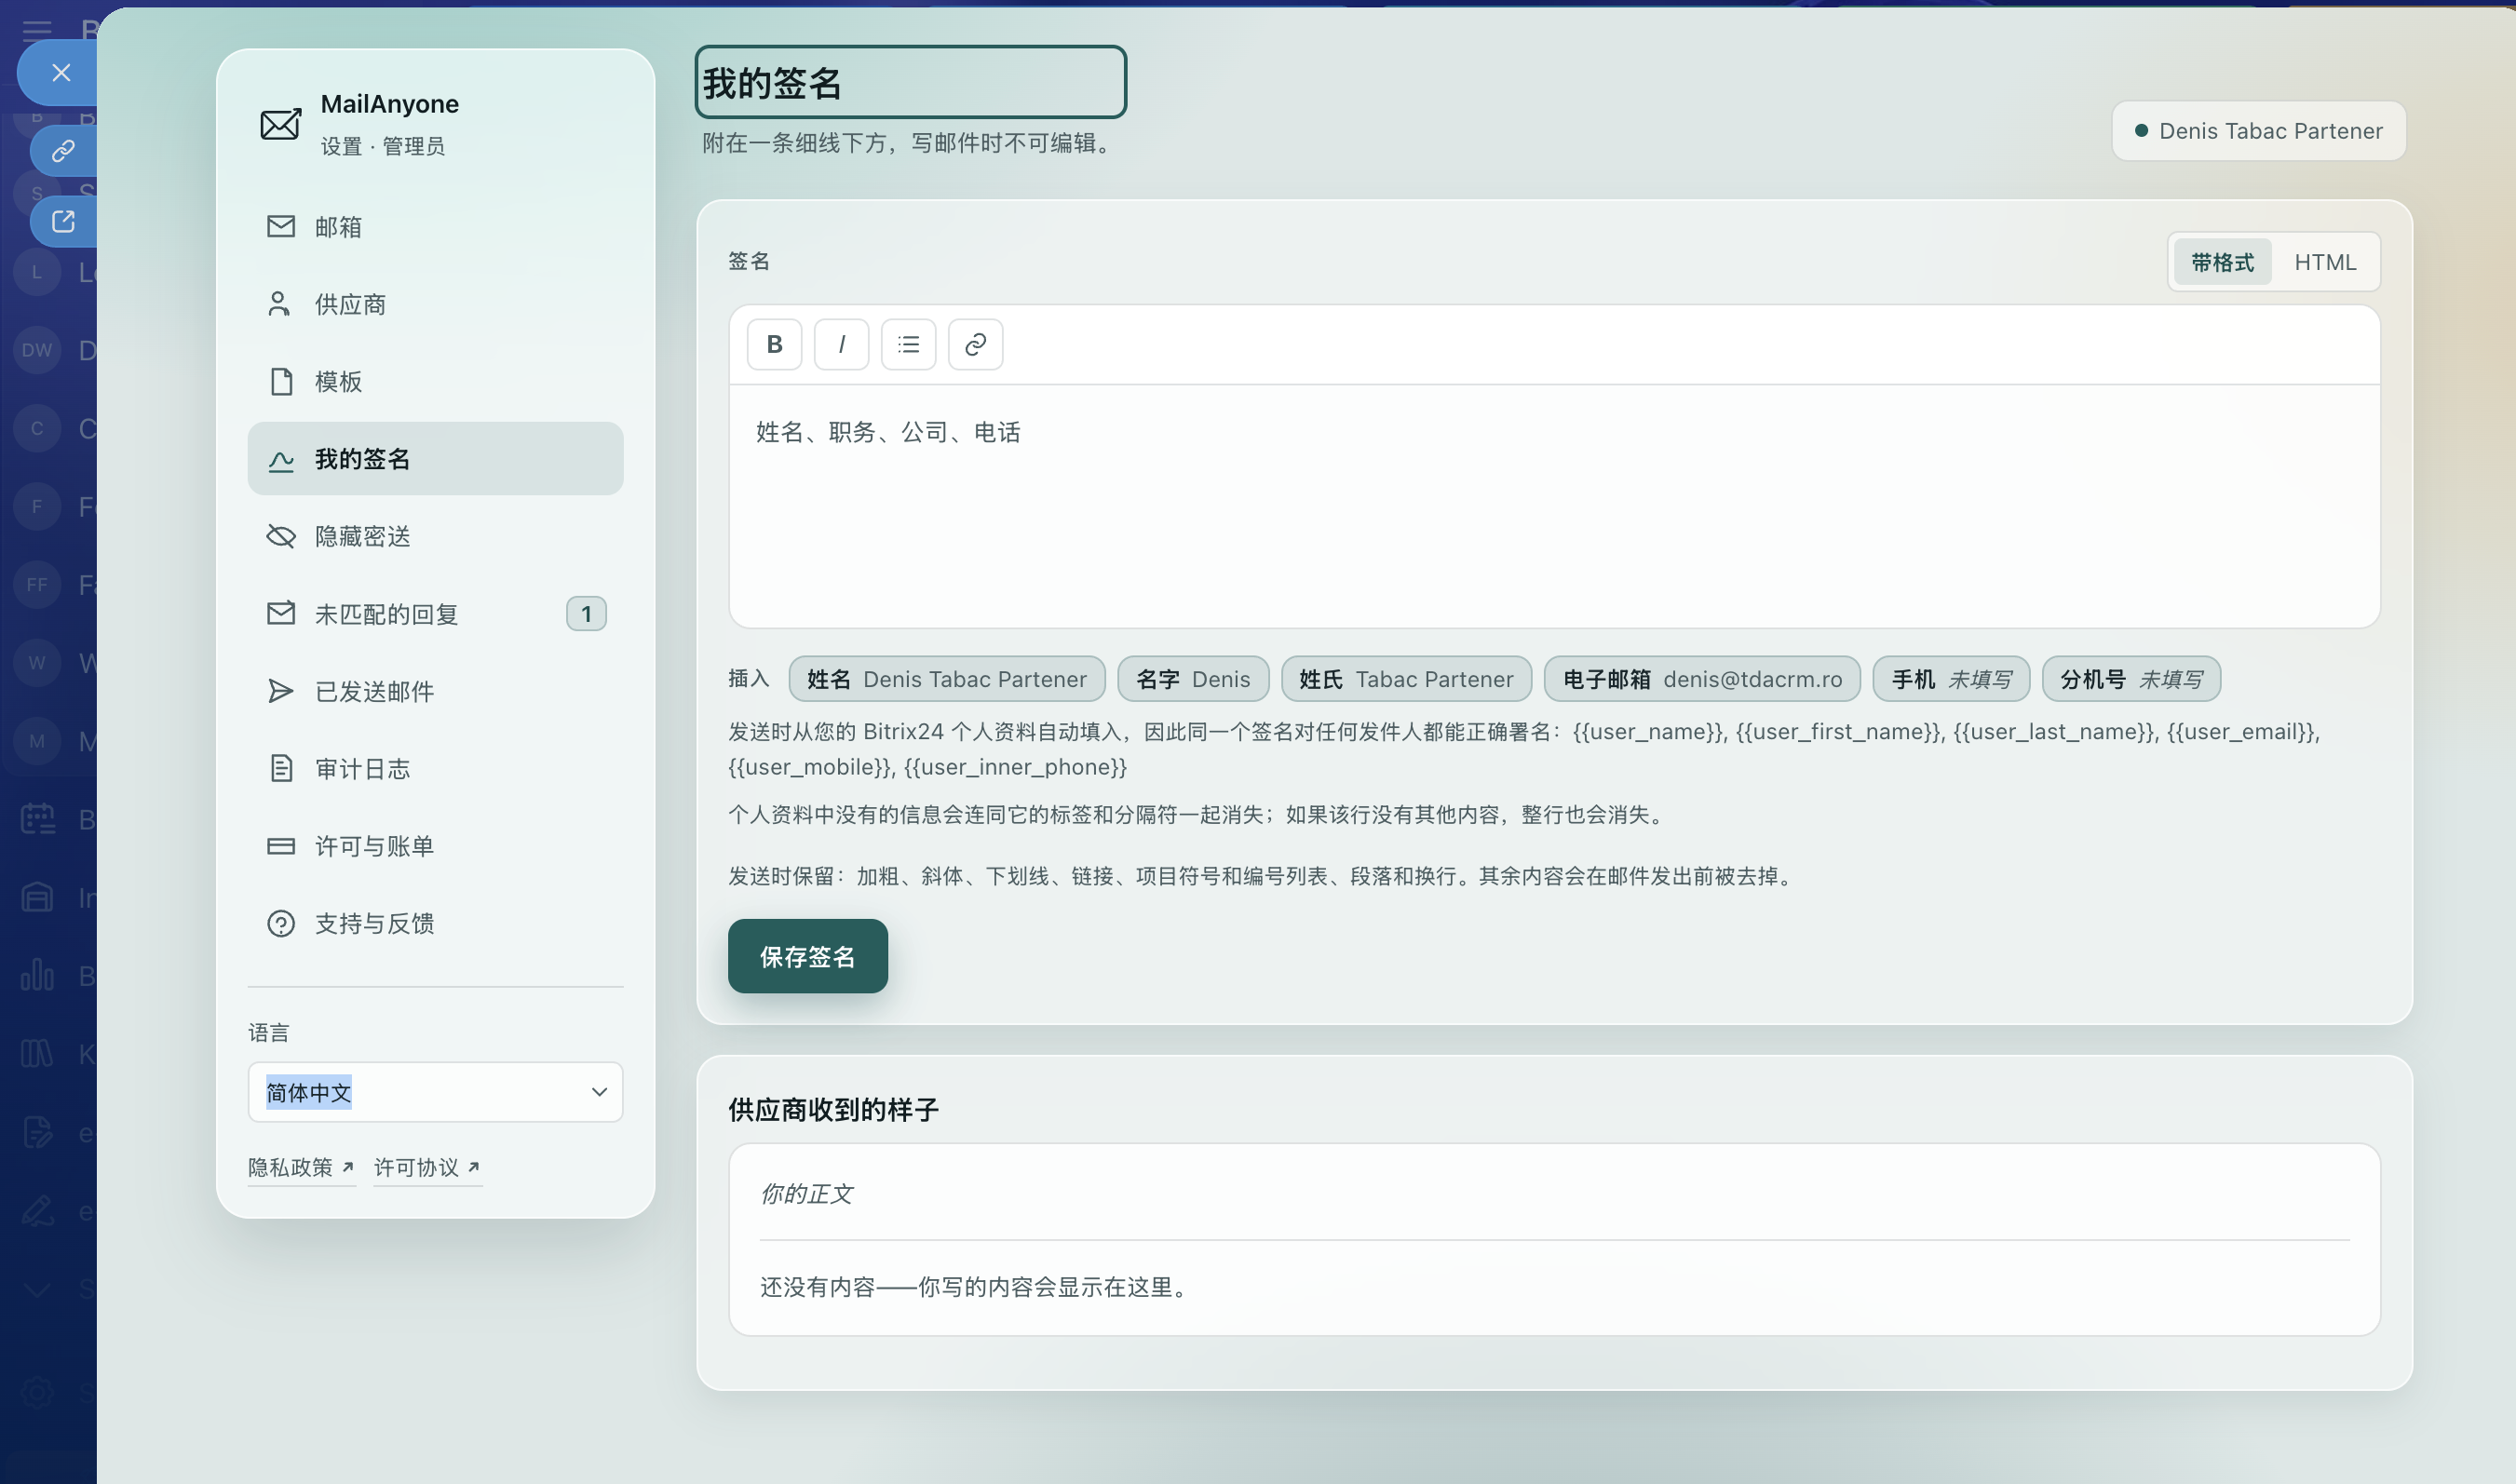Click the 附在一条细线下方 subtitle text
This screenshot has height=1484, width=2516.
(x=910, y=143)
